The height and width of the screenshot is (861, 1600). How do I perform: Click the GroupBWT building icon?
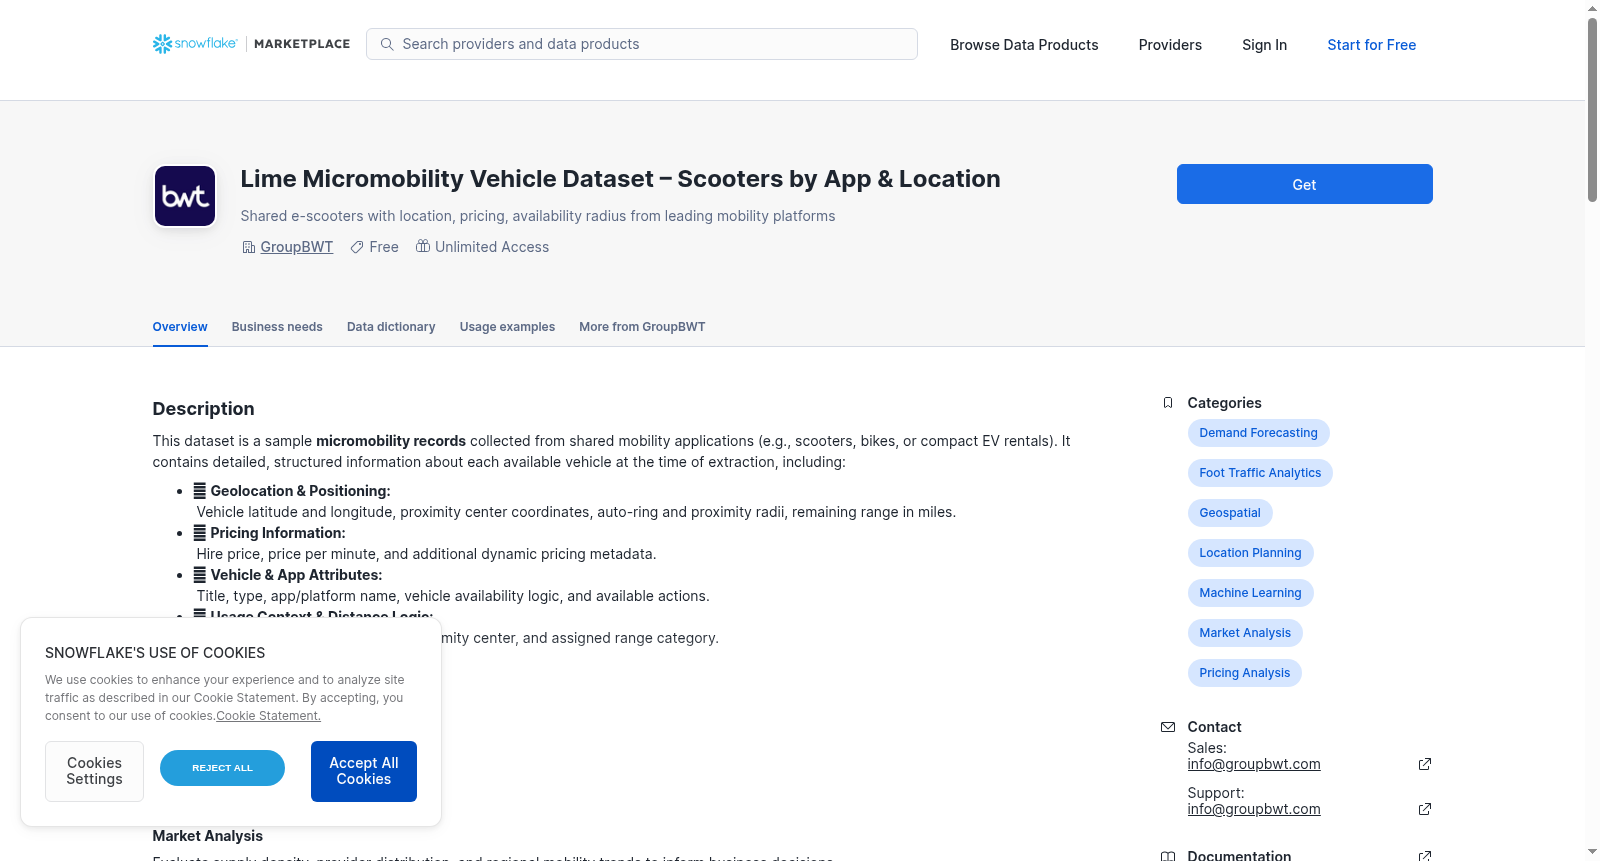248,247
